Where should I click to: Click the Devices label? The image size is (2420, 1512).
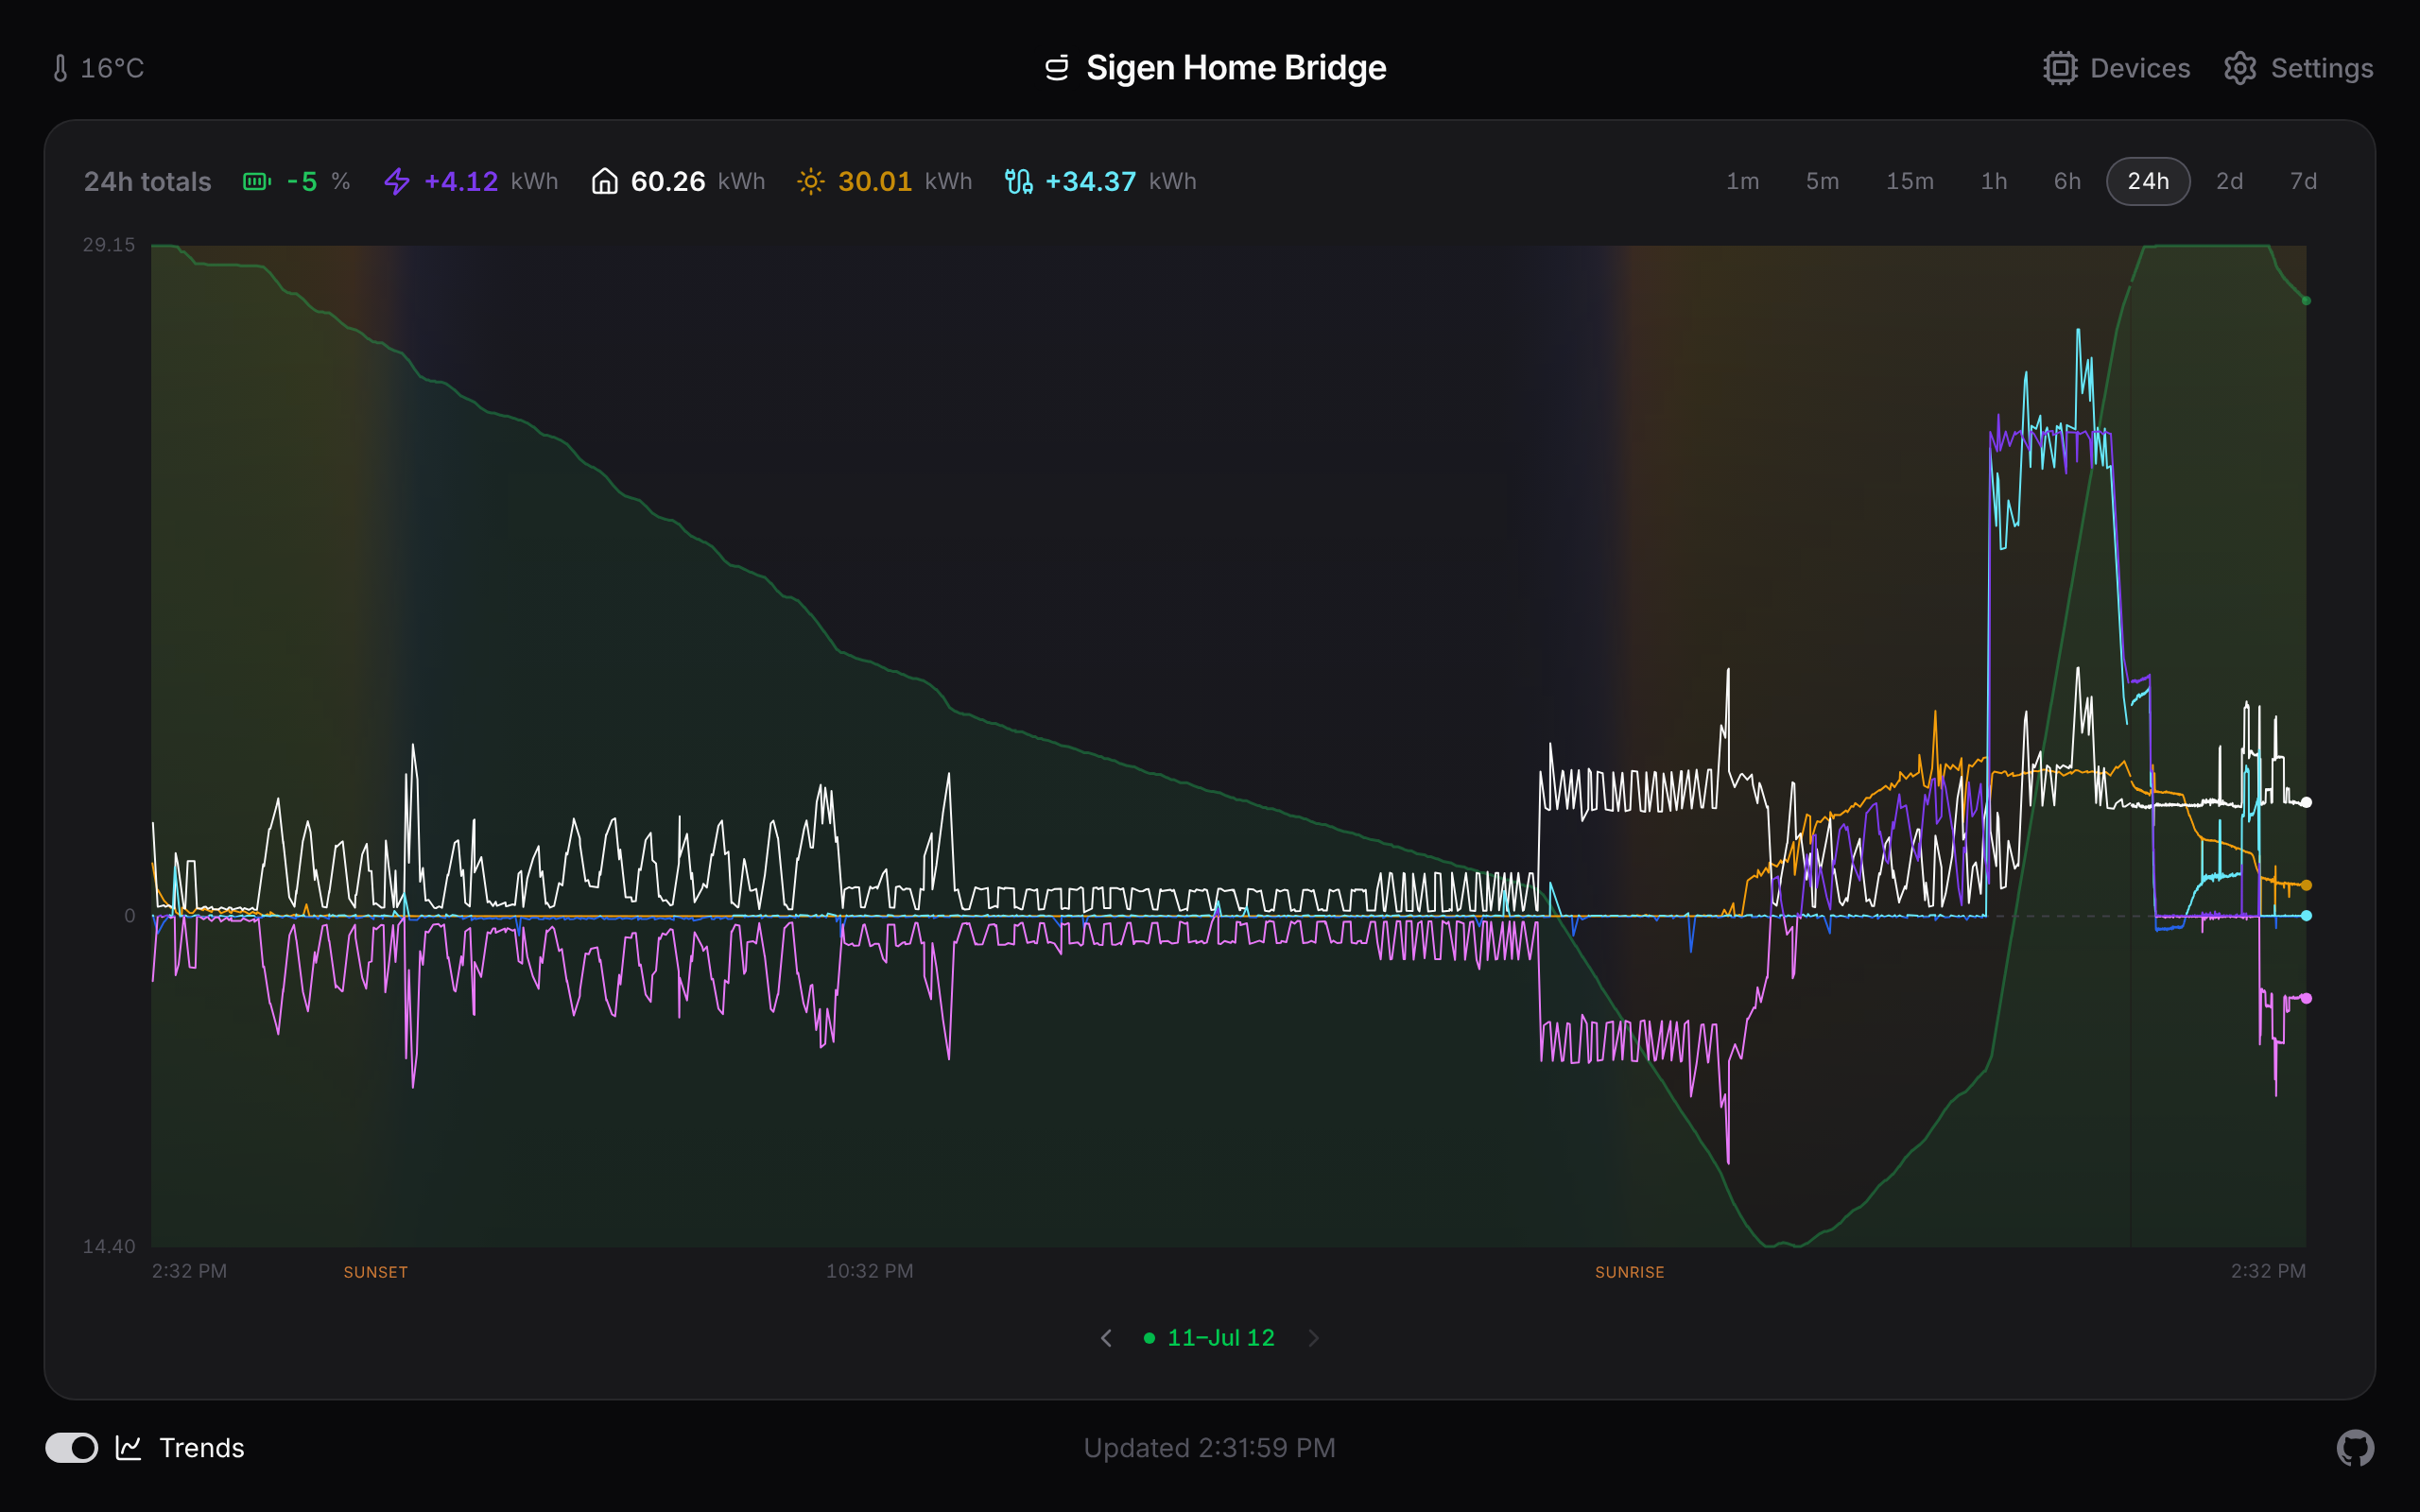point(2140,68)
